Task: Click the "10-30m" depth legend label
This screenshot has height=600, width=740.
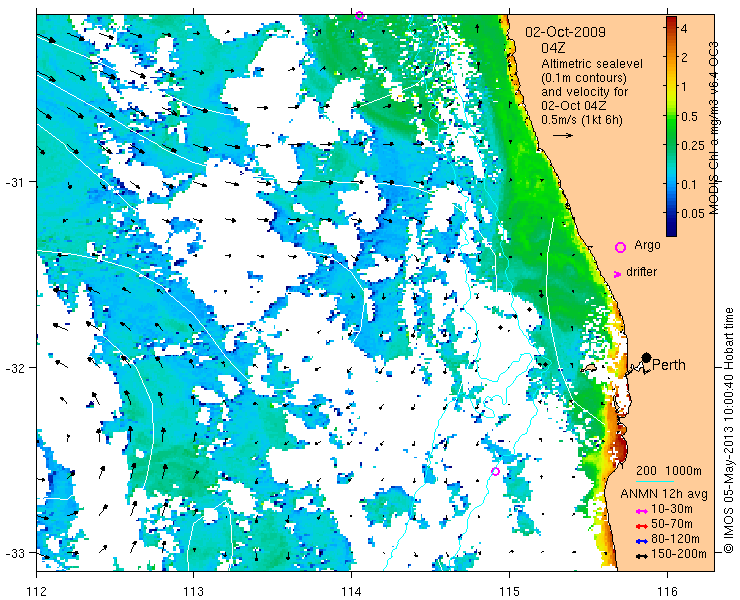Action: [672, 509]
